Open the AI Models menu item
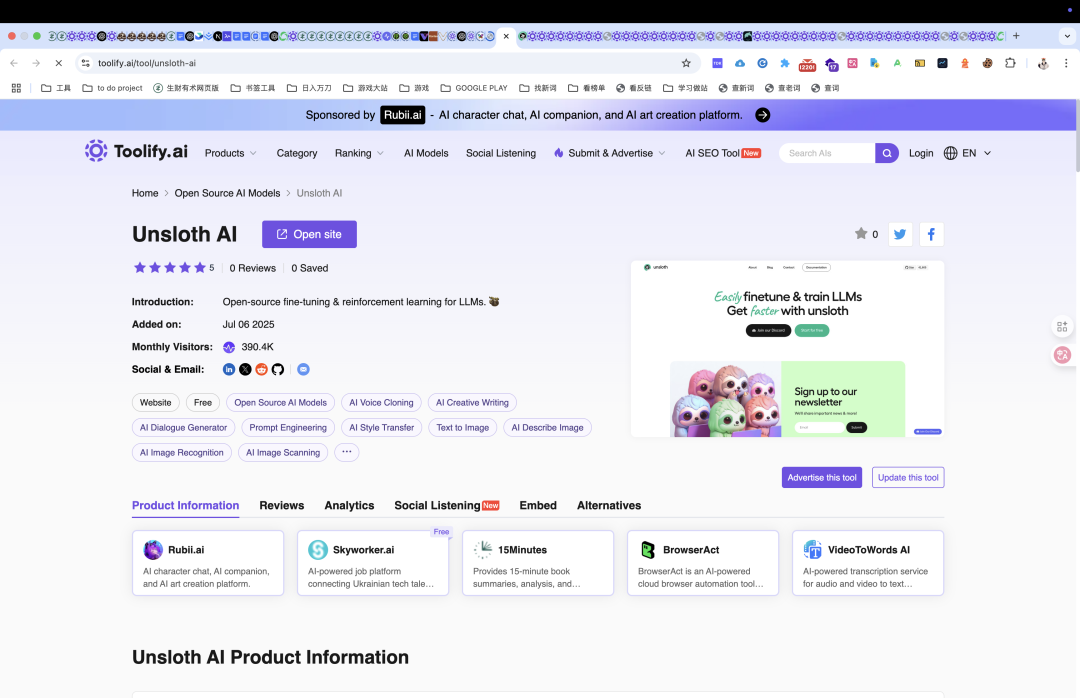The height and width of the screenshot is (698, 1080). tap(426, 153)
